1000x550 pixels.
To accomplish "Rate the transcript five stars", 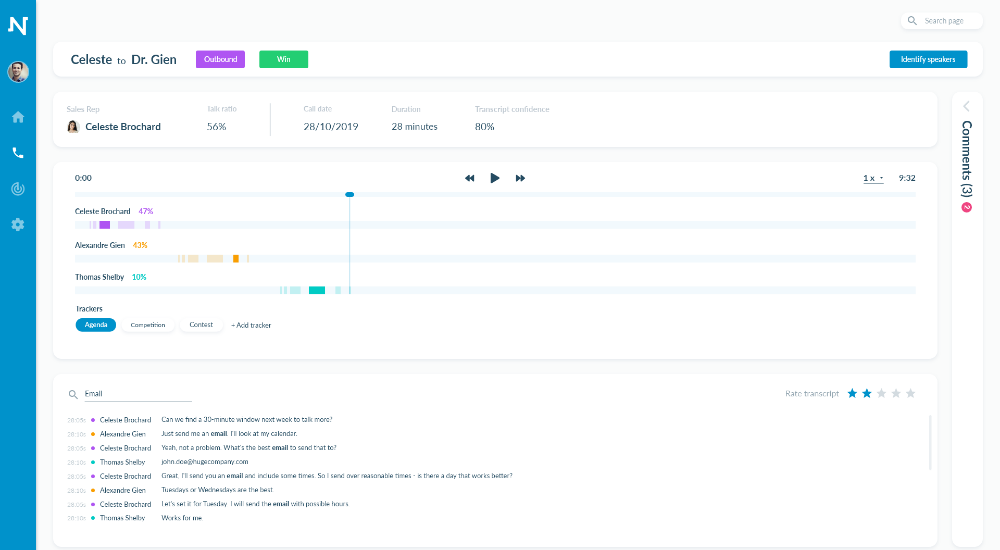I will coord(910,394).
